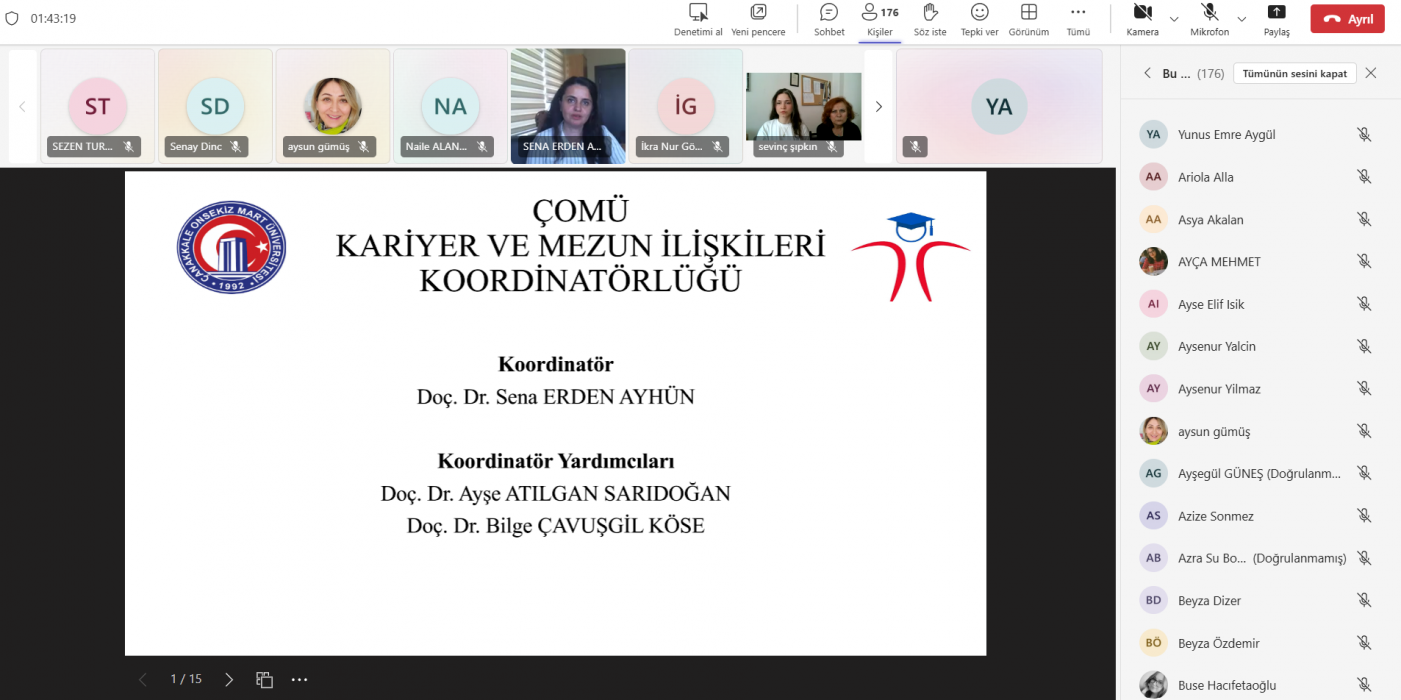Click mic-off icon beside Asya Akalan
This screenshot has width=1401, height=700.
click(1363, 219)
